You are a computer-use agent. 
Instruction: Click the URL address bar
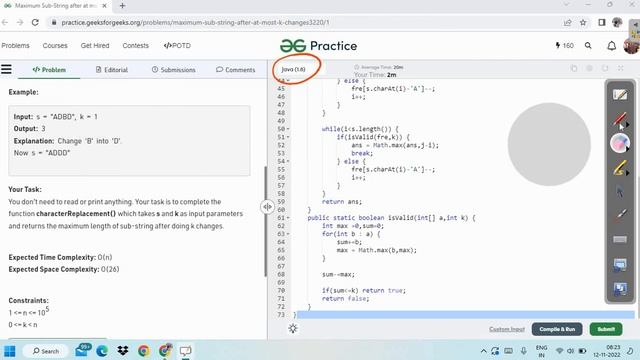click(302, 22)
